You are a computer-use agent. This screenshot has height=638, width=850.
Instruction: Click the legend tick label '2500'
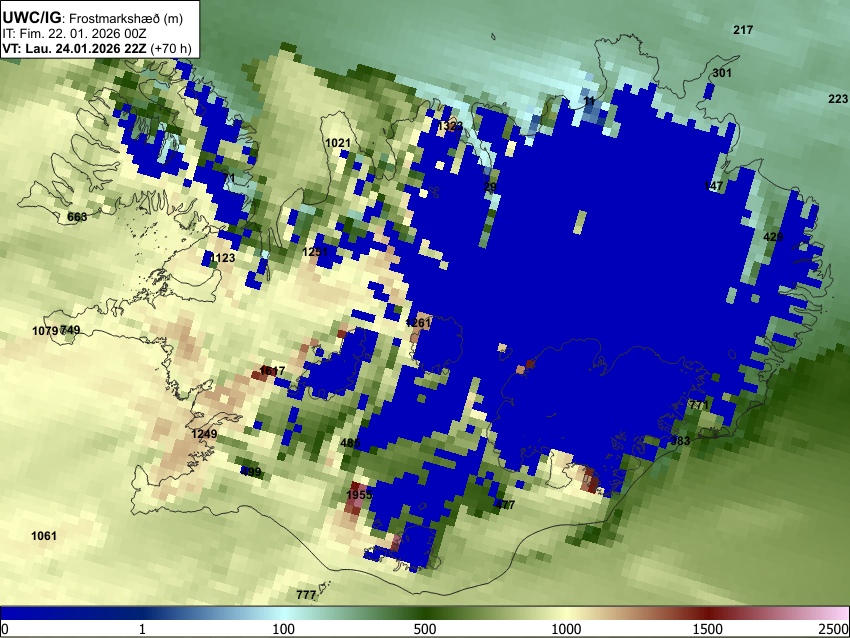click(834, 629)
